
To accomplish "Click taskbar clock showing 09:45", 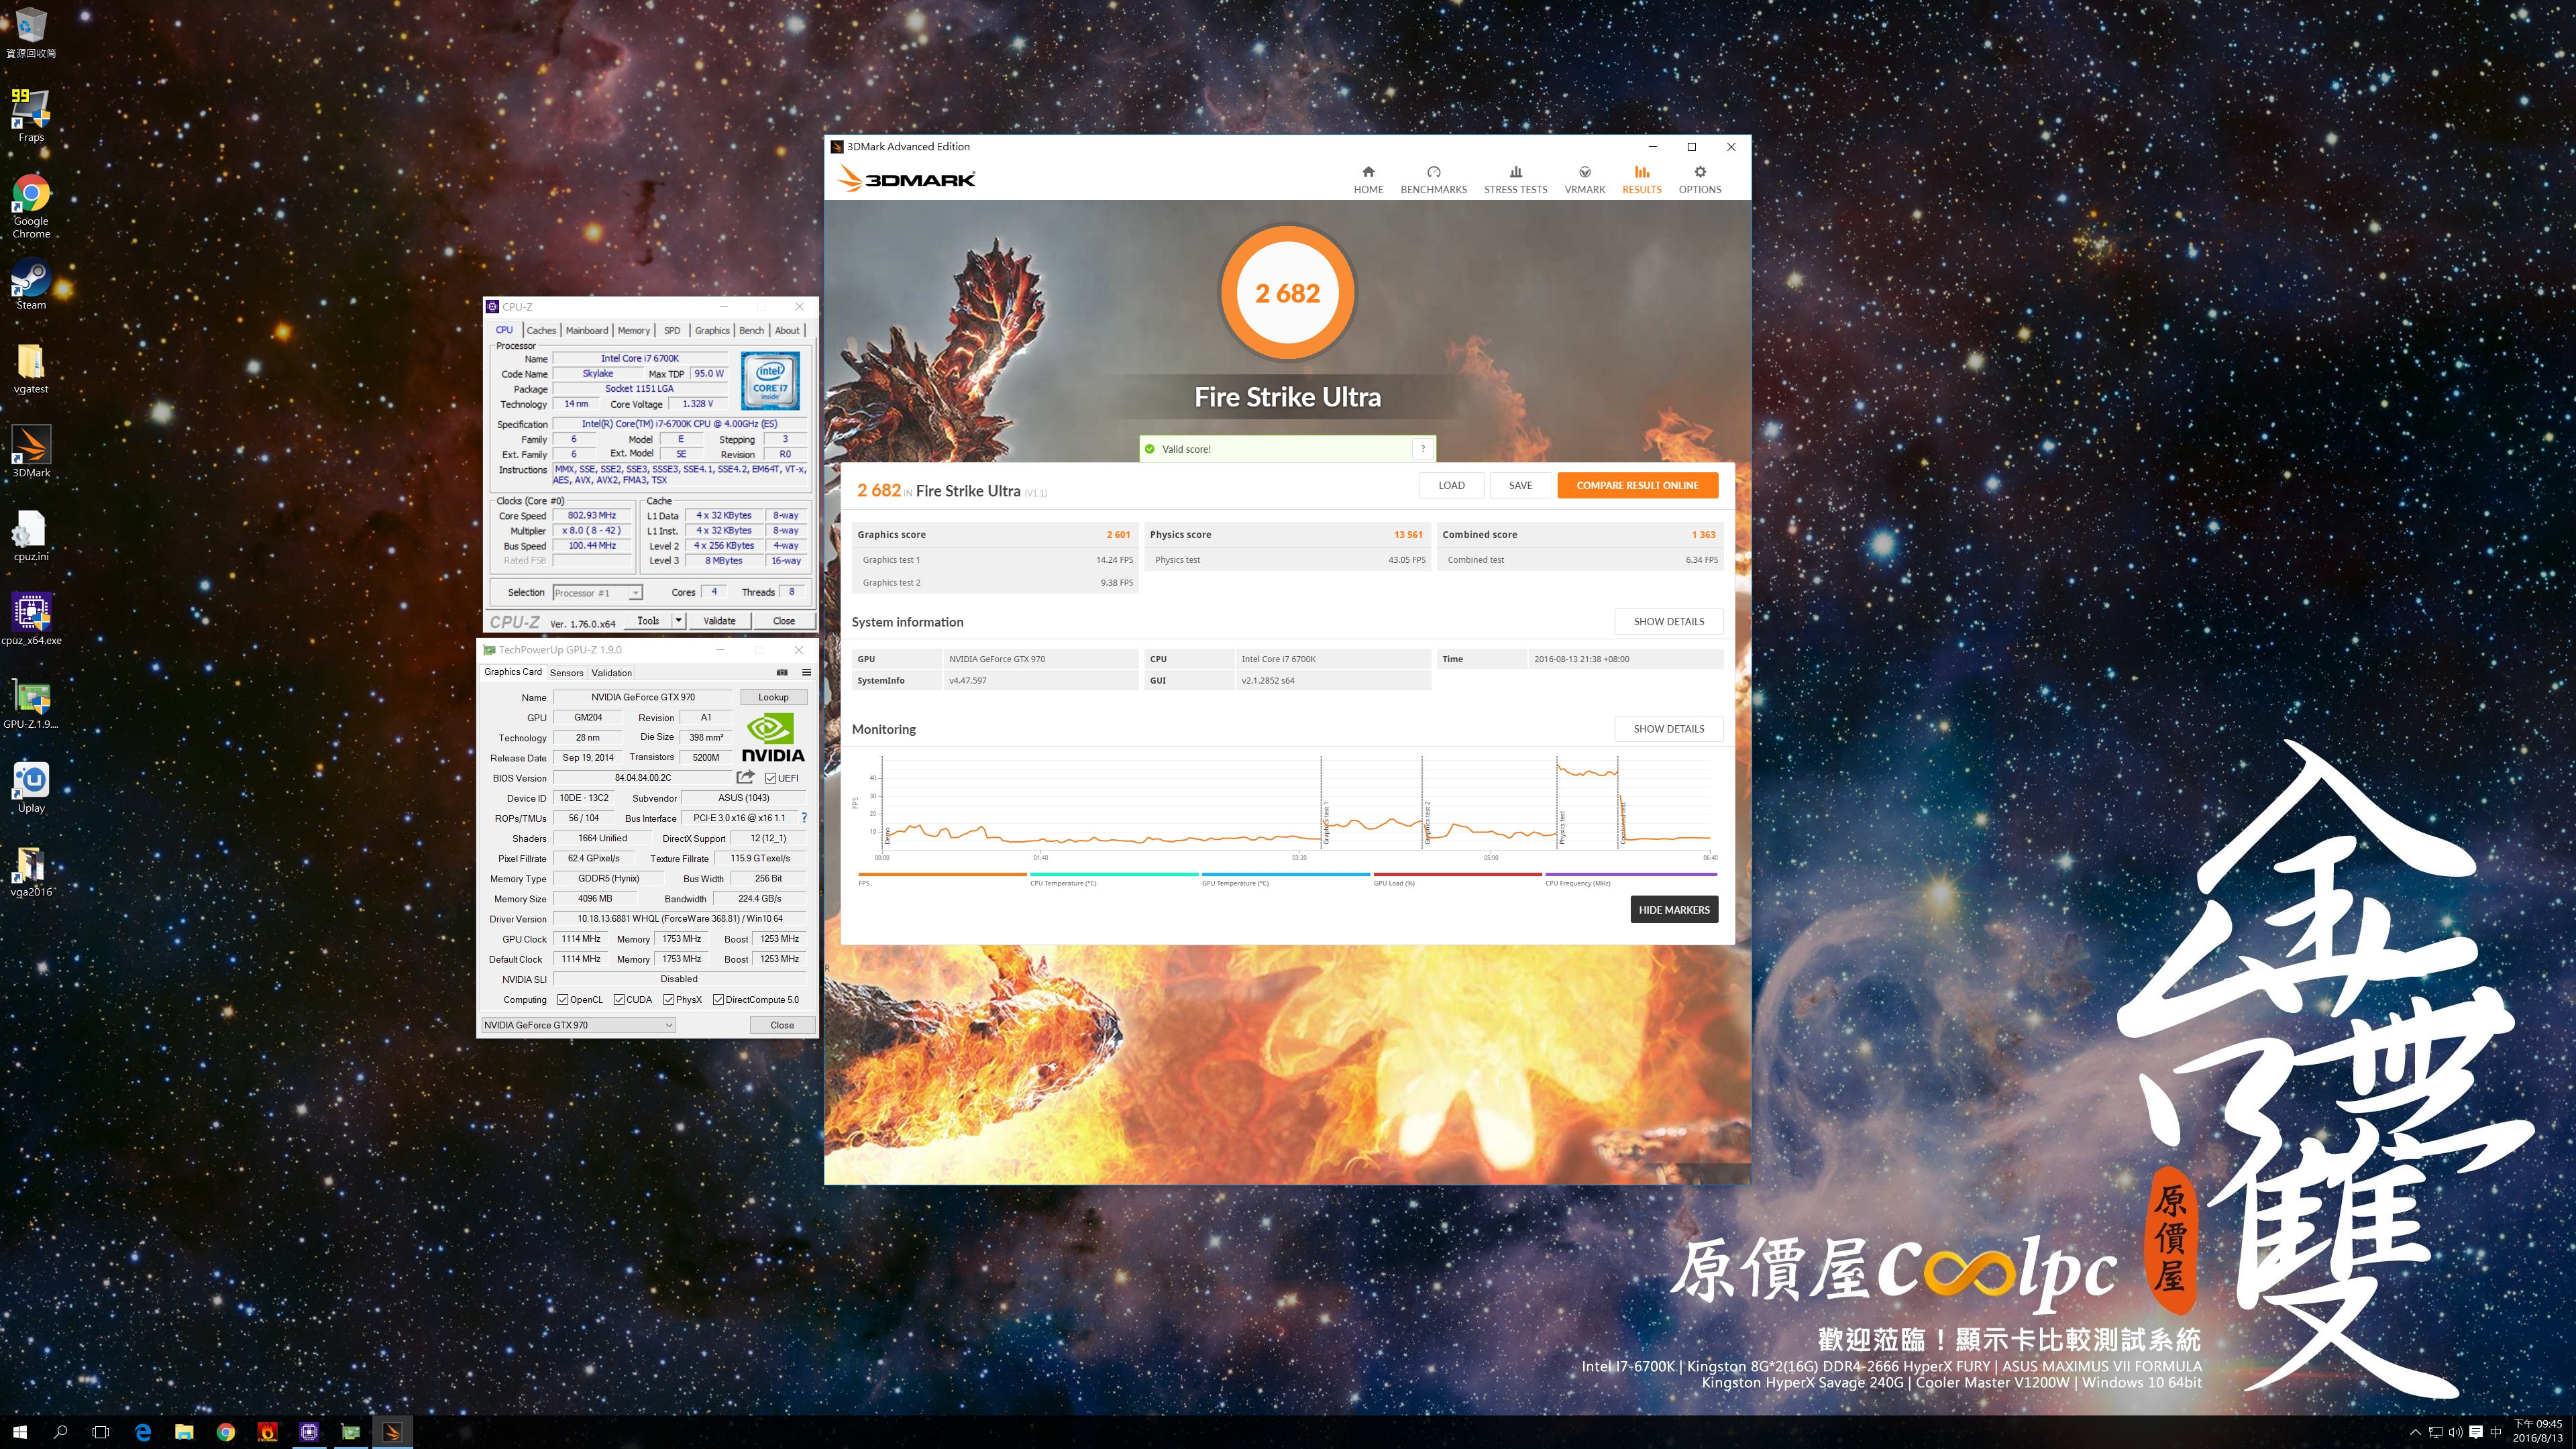I will [x=2538, y=1431].
